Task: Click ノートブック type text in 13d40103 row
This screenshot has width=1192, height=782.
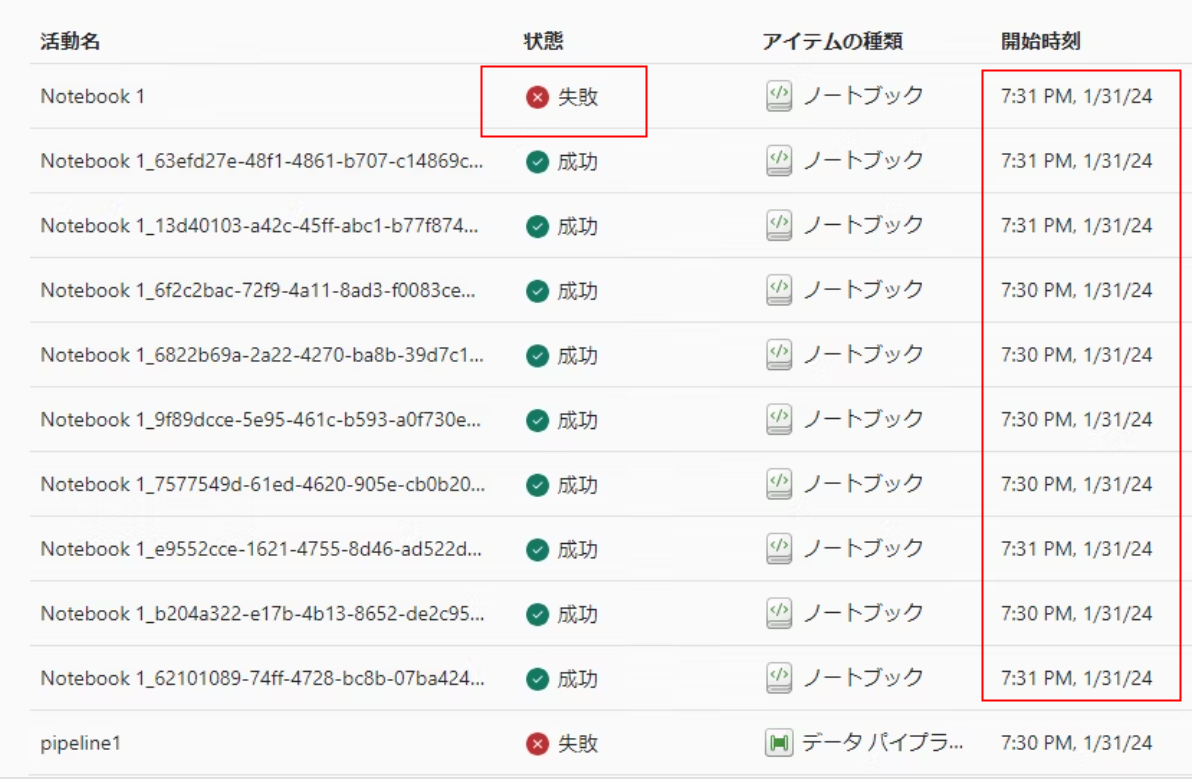Action: (864, 225)
